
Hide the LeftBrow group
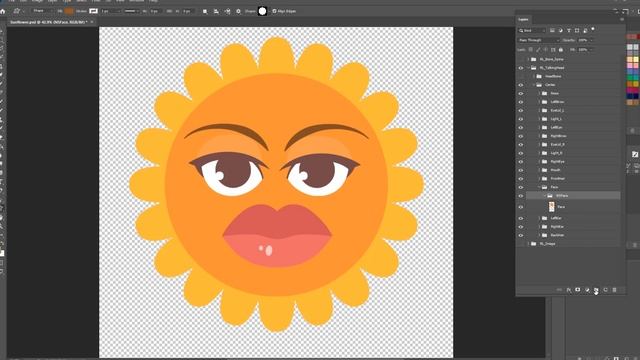click(x=521, y=102)
